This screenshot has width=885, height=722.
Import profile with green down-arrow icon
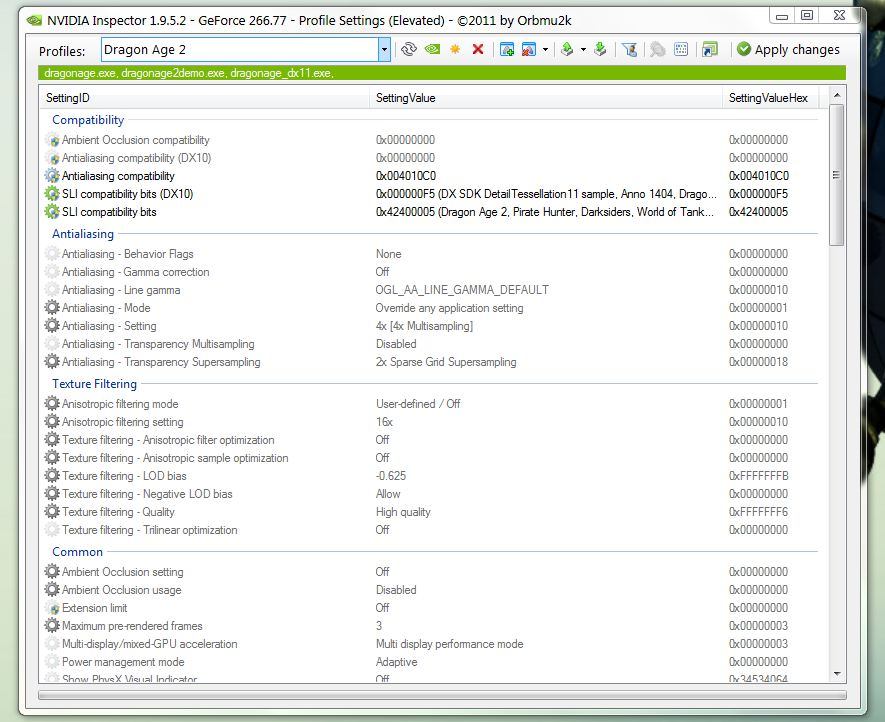click(x=600, y=50)
